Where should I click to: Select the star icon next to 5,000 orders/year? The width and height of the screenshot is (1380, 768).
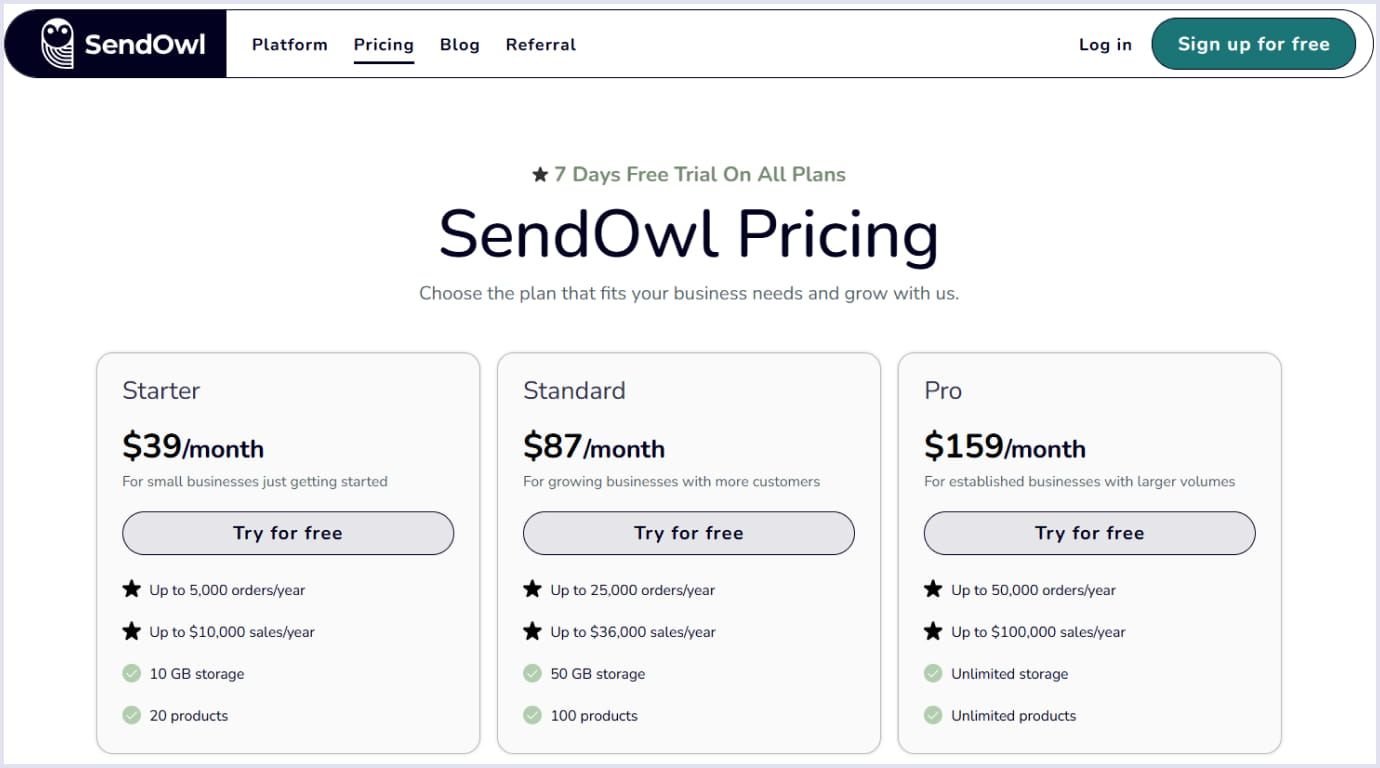point(132,589)
